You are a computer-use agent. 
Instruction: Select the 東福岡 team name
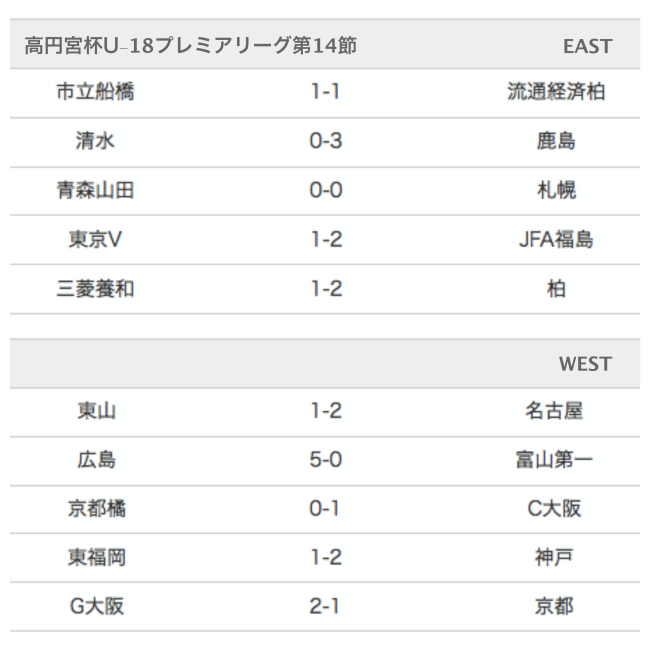[x=96, y=557]
